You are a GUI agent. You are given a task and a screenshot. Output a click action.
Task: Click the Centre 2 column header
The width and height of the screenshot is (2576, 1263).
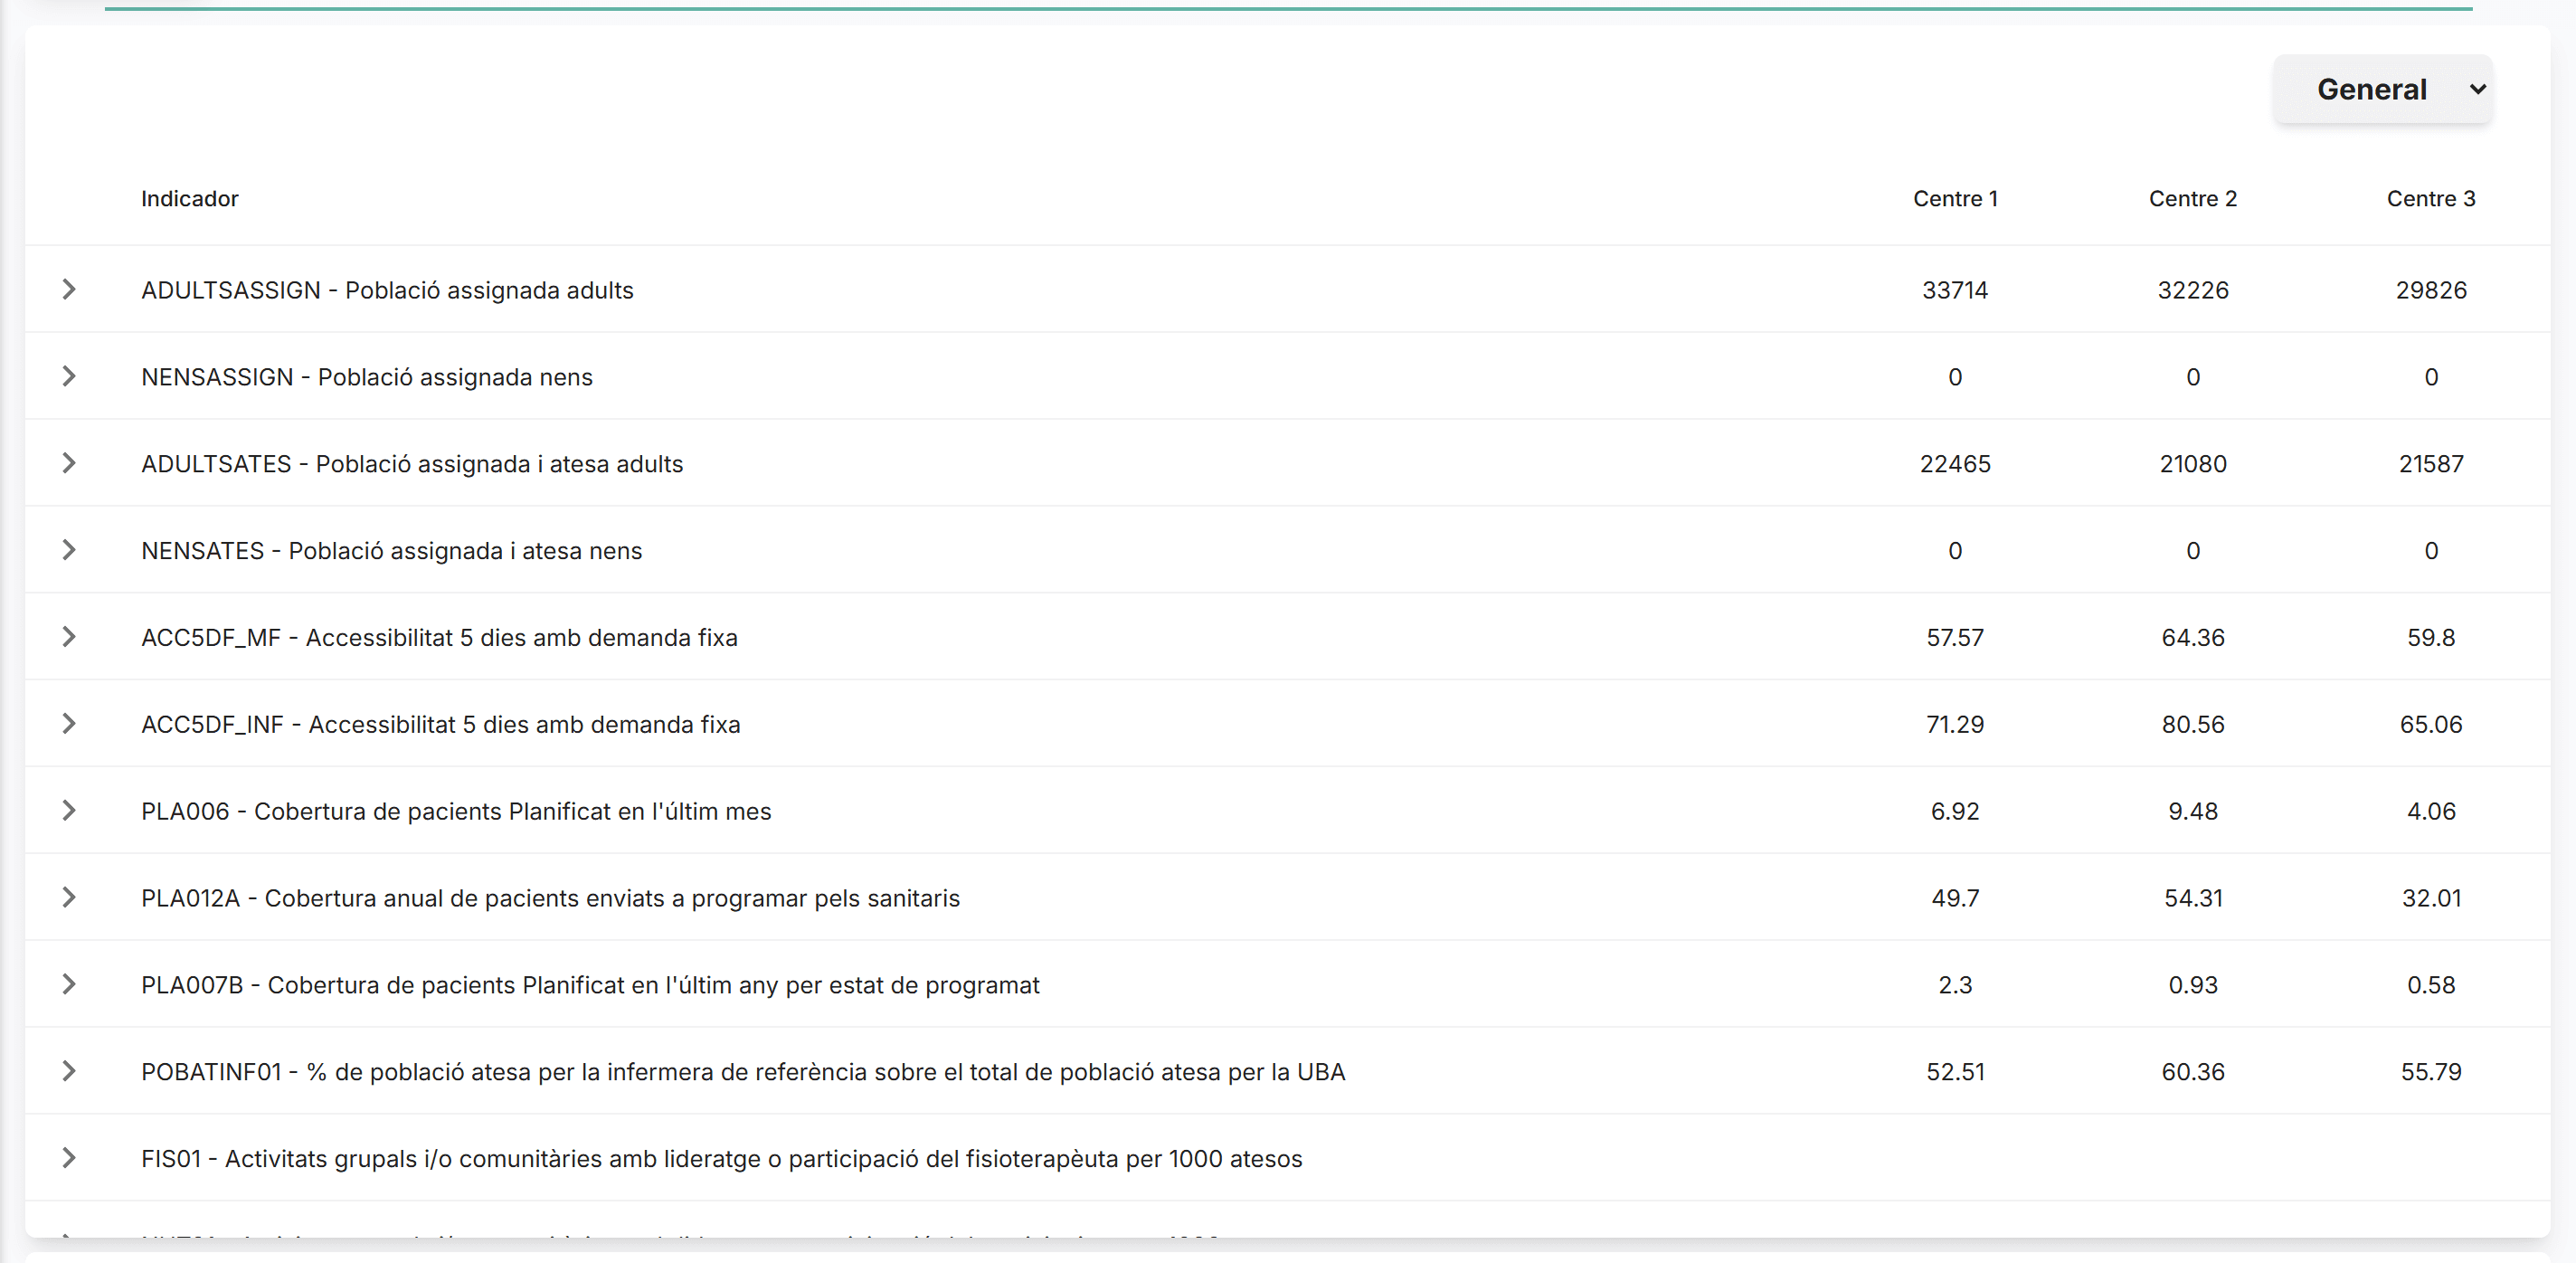(2193, 199)
